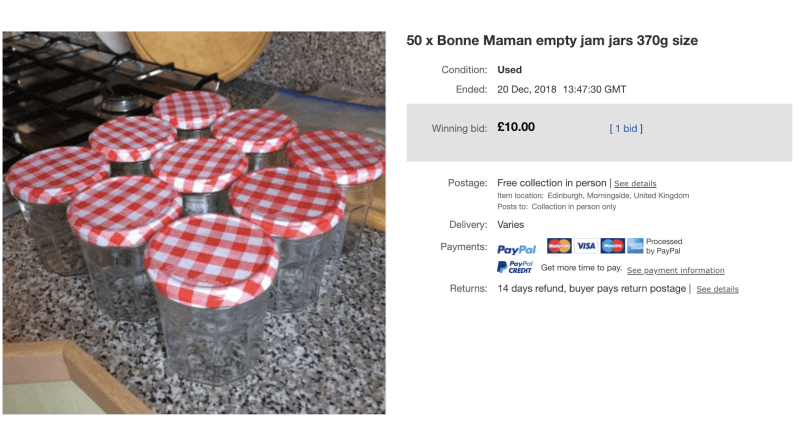This screenshot has width=800, height=427.
Task: Click the MasterCard payment icon
Action: pos(559,246)
